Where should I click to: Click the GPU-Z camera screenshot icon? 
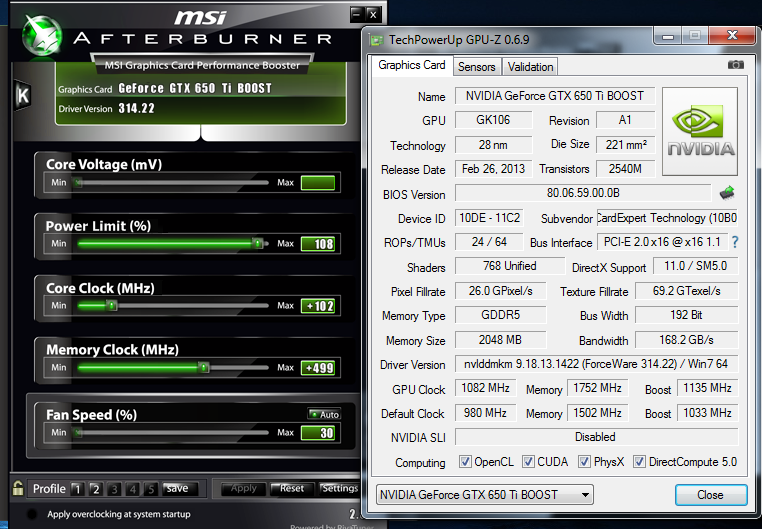pos(735,65)
